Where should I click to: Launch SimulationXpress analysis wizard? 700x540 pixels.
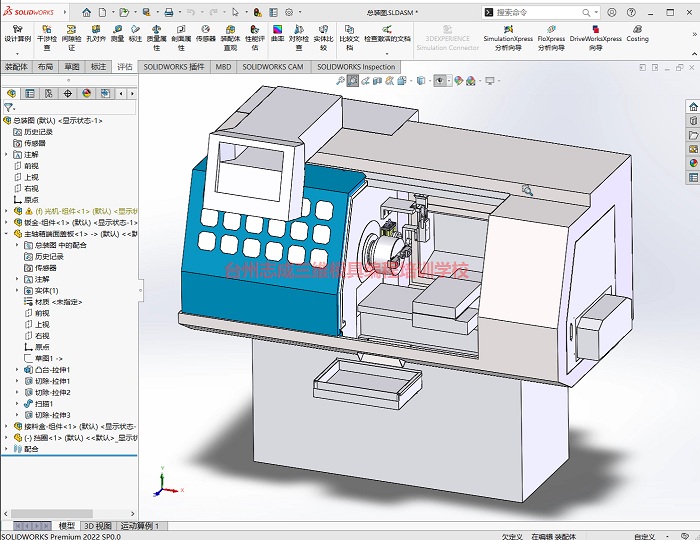pos(508,37)
